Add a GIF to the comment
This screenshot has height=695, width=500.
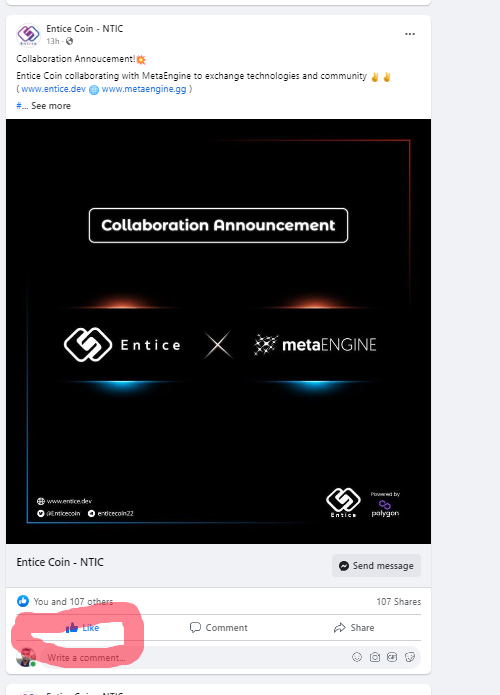click(392, 657)
